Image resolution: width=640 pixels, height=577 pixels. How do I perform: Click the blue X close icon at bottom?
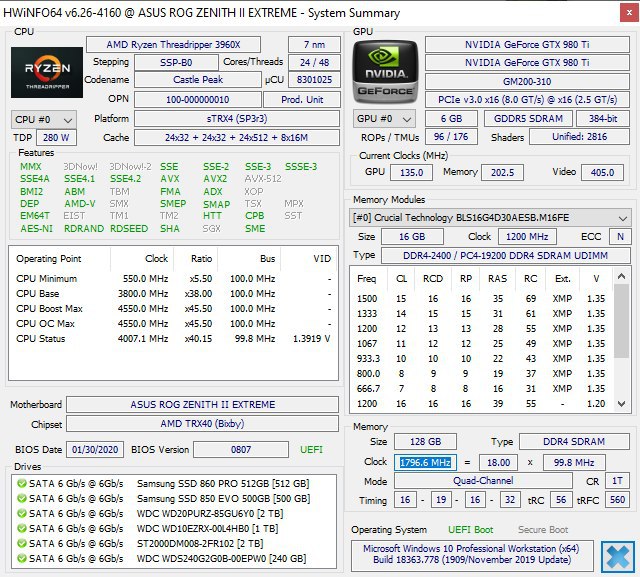click(x=618, y=556)
